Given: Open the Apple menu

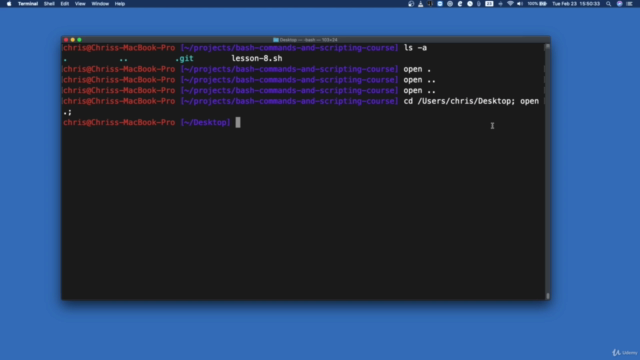Looking at the screenshot, I should [x=9, y=4].
